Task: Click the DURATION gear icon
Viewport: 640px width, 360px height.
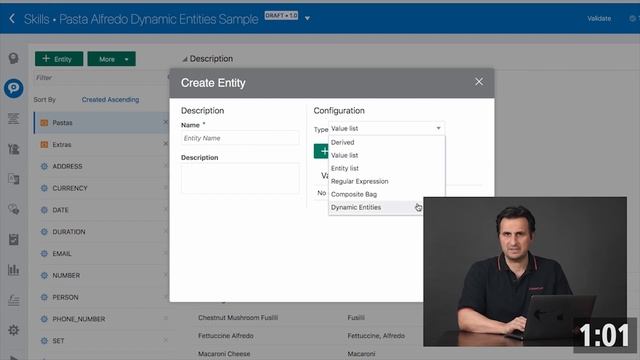Action: (x=44, y=231)
